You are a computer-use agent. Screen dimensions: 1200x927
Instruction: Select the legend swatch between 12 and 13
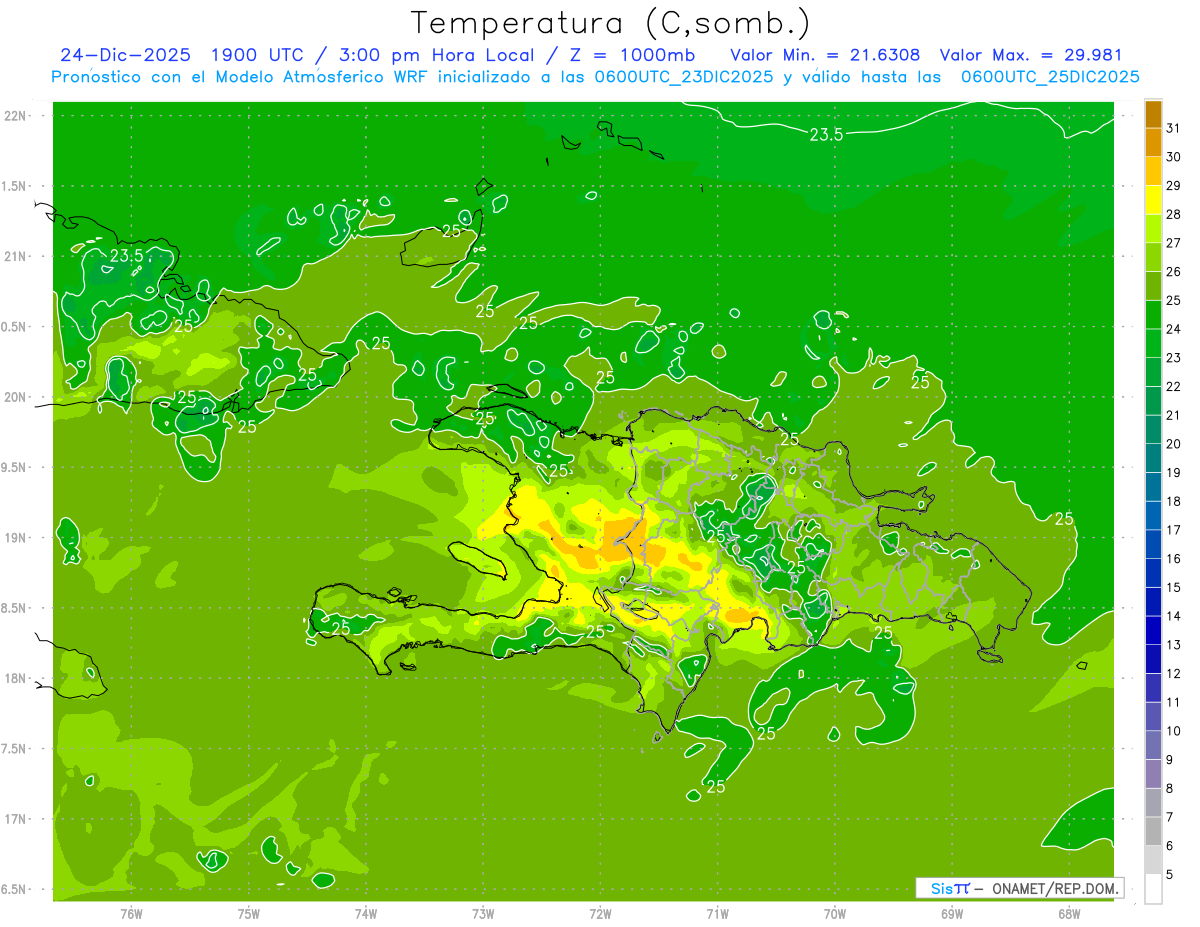pos(1153,658)
